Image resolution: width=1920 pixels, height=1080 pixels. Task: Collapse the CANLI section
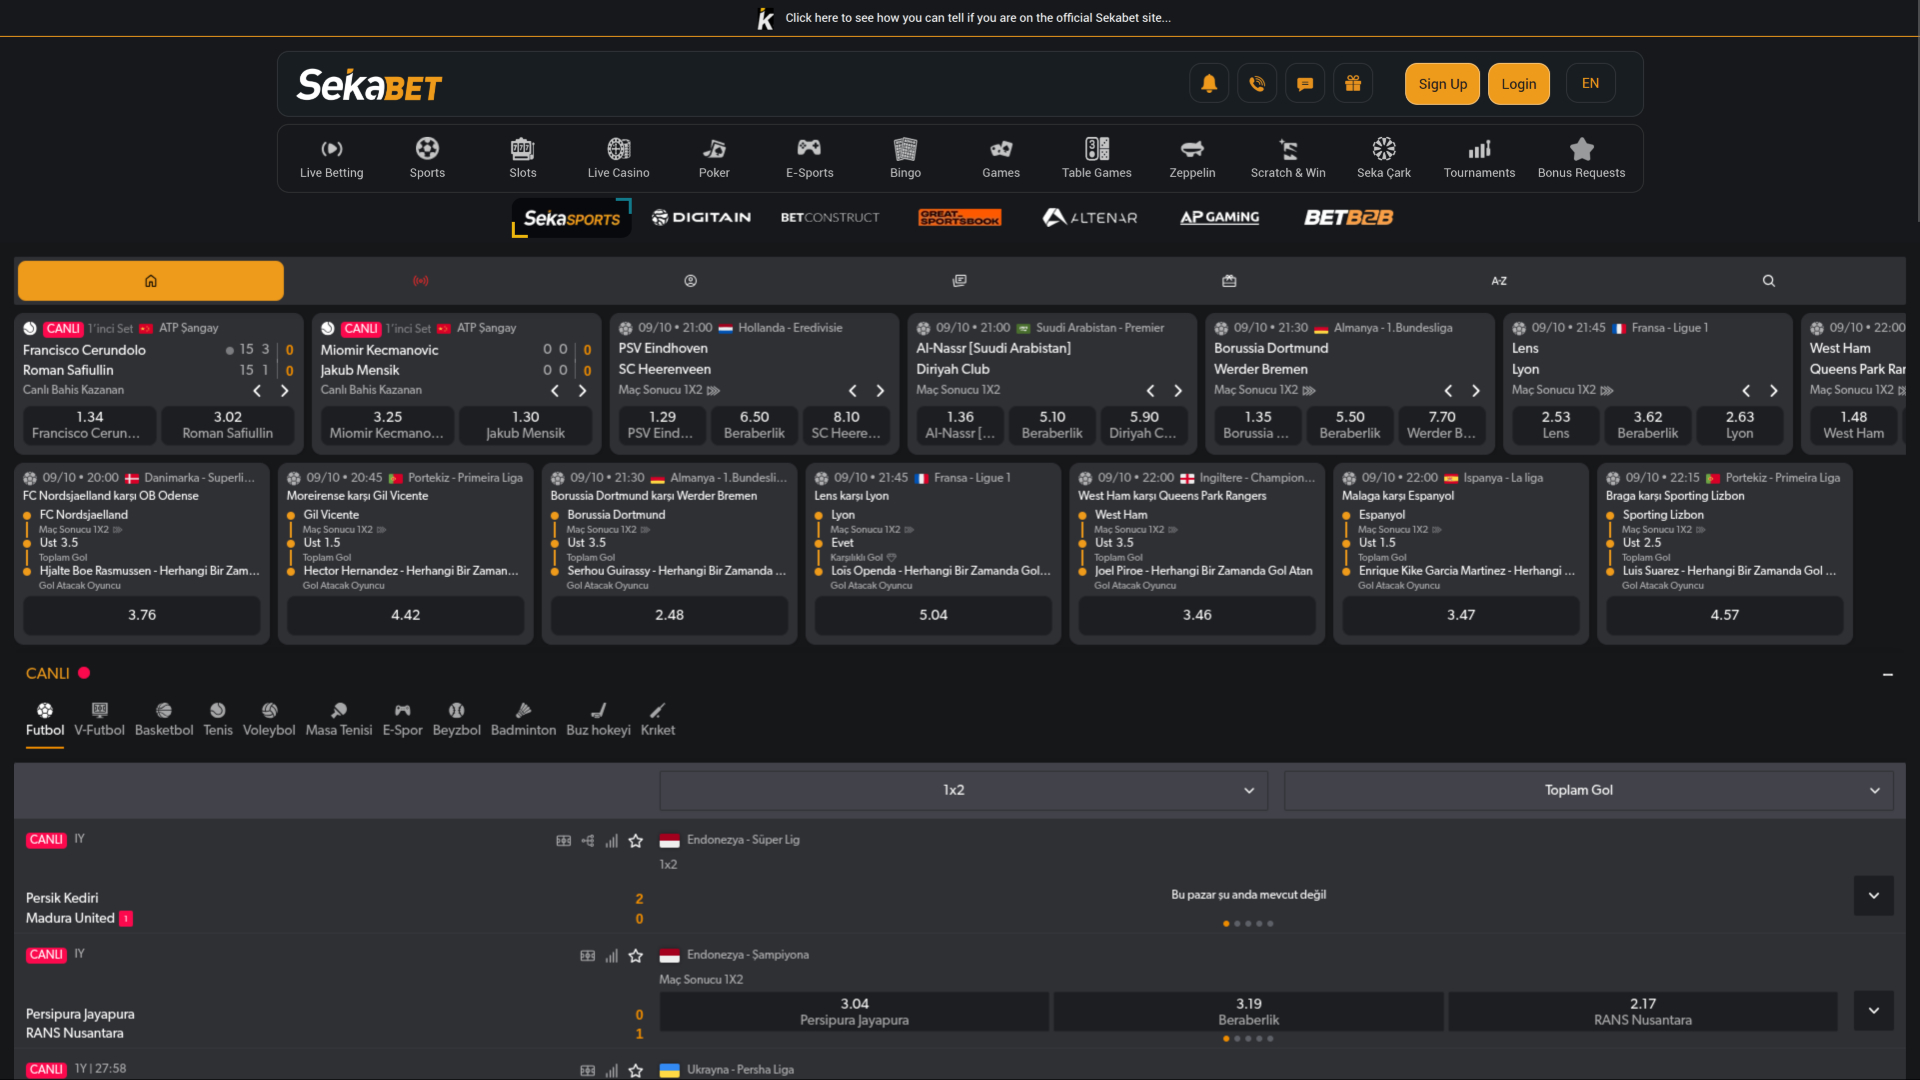[1888, 675]
